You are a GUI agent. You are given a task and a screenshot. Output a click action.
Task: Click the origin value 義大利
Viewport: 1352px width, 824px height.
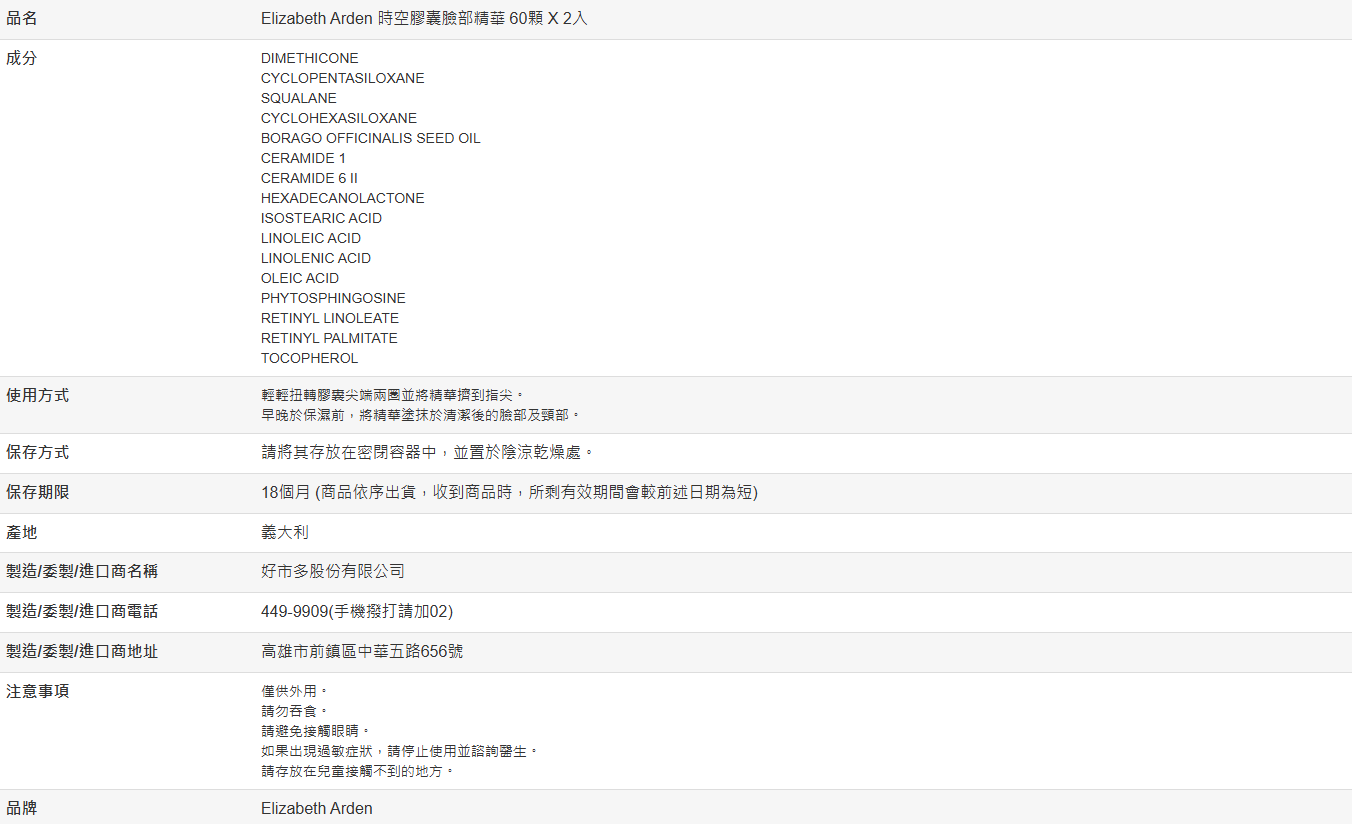pyautogui.click(x=285, y=533)
